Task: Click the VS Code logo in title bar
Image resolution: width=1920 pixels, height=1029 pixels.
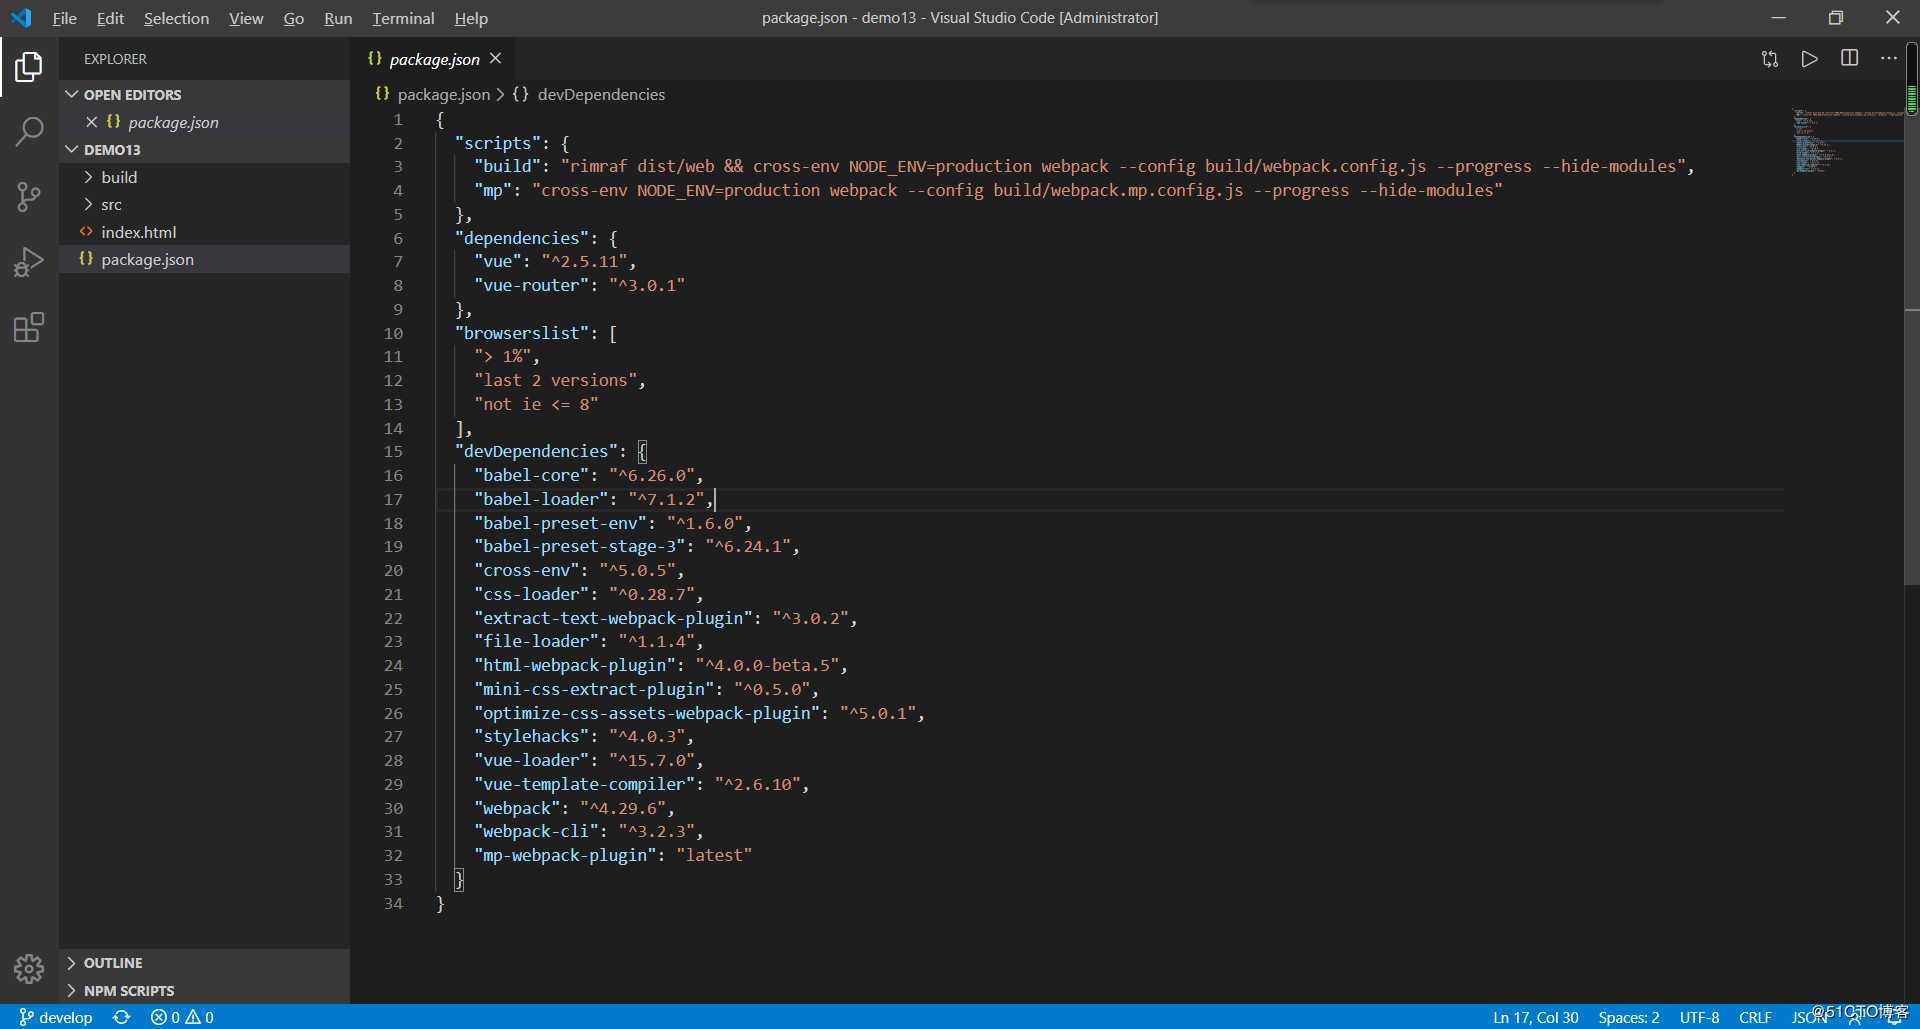Action: 21,18
